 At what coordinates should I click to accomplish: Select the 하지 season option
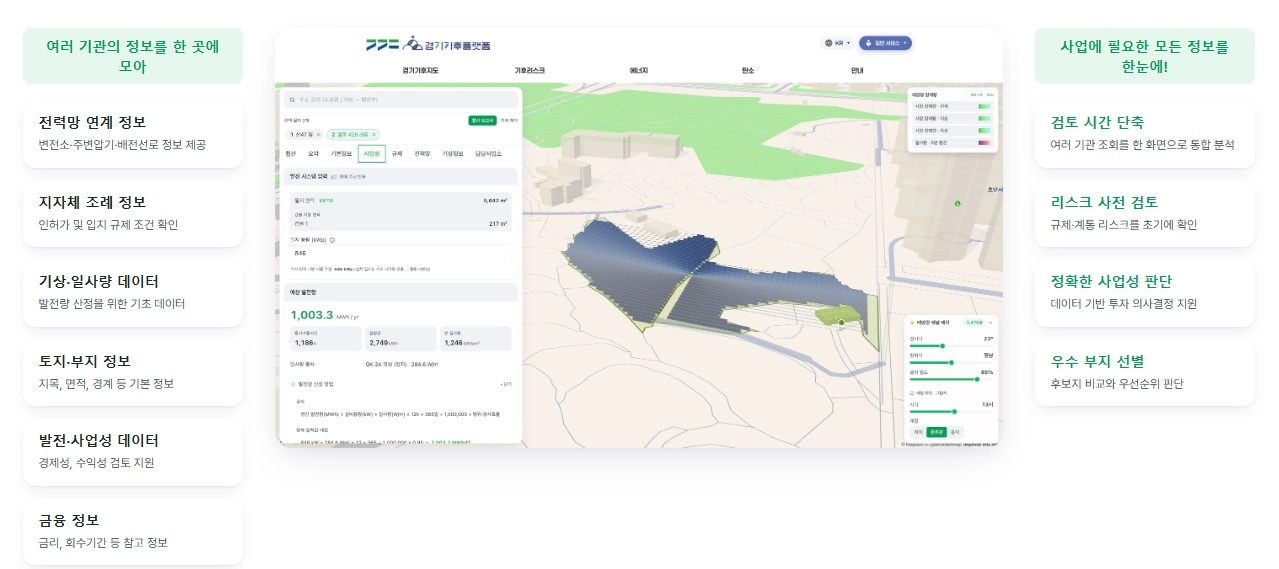tap(918, 431)
